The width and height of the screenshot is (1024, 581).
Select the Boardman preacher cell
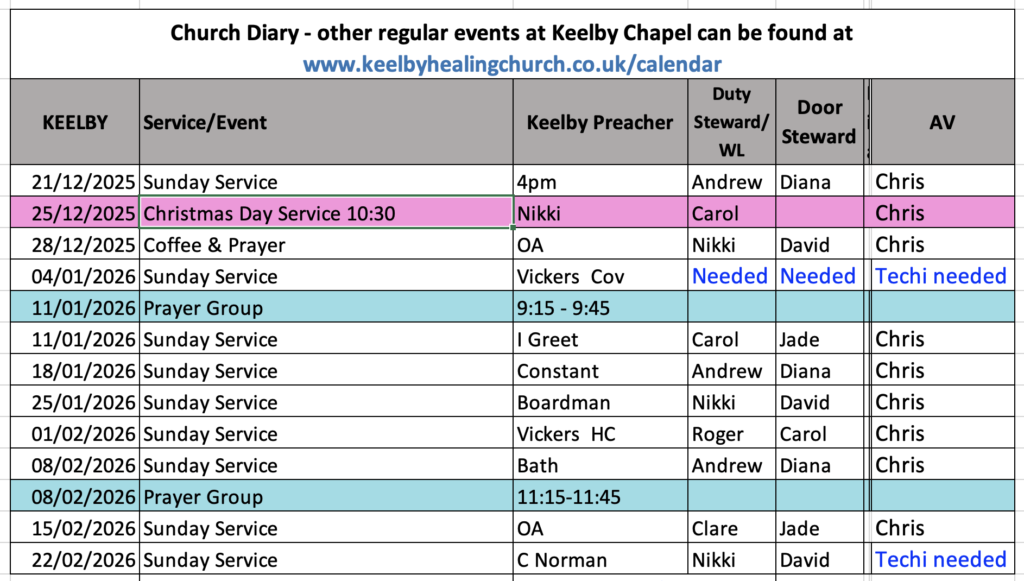pyautogui.click(x=600, y=402)
